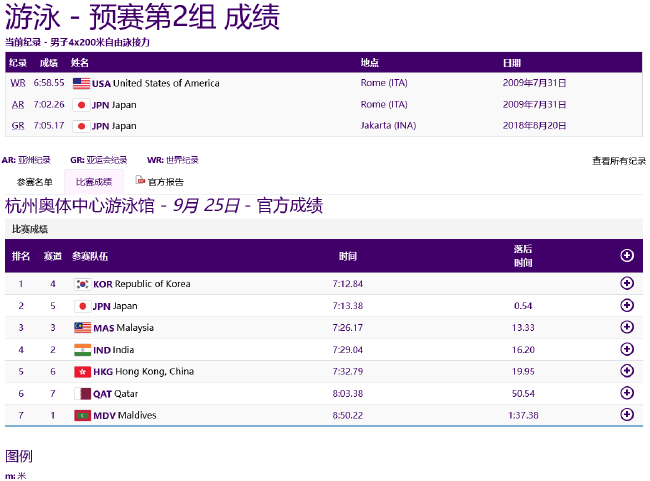Click the GR record abbreviation link

[18, 126]
